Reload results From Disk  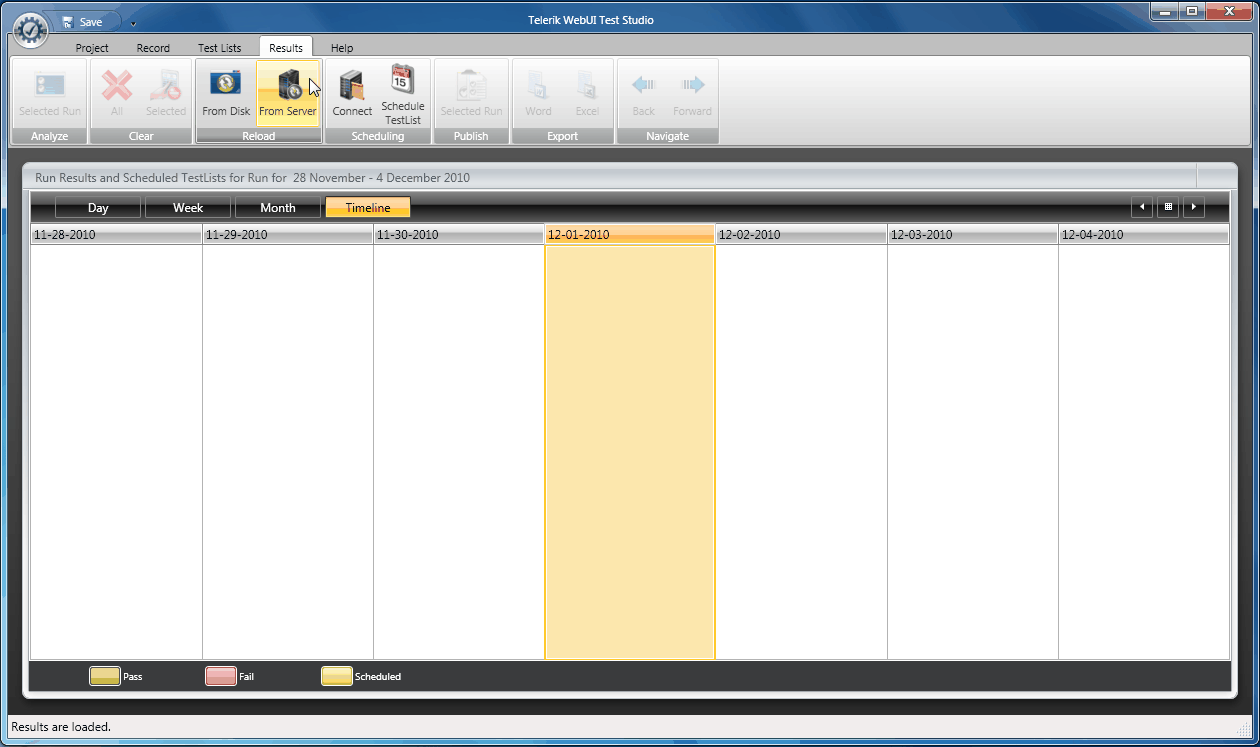pyautogui.click(x=226, y=94)
